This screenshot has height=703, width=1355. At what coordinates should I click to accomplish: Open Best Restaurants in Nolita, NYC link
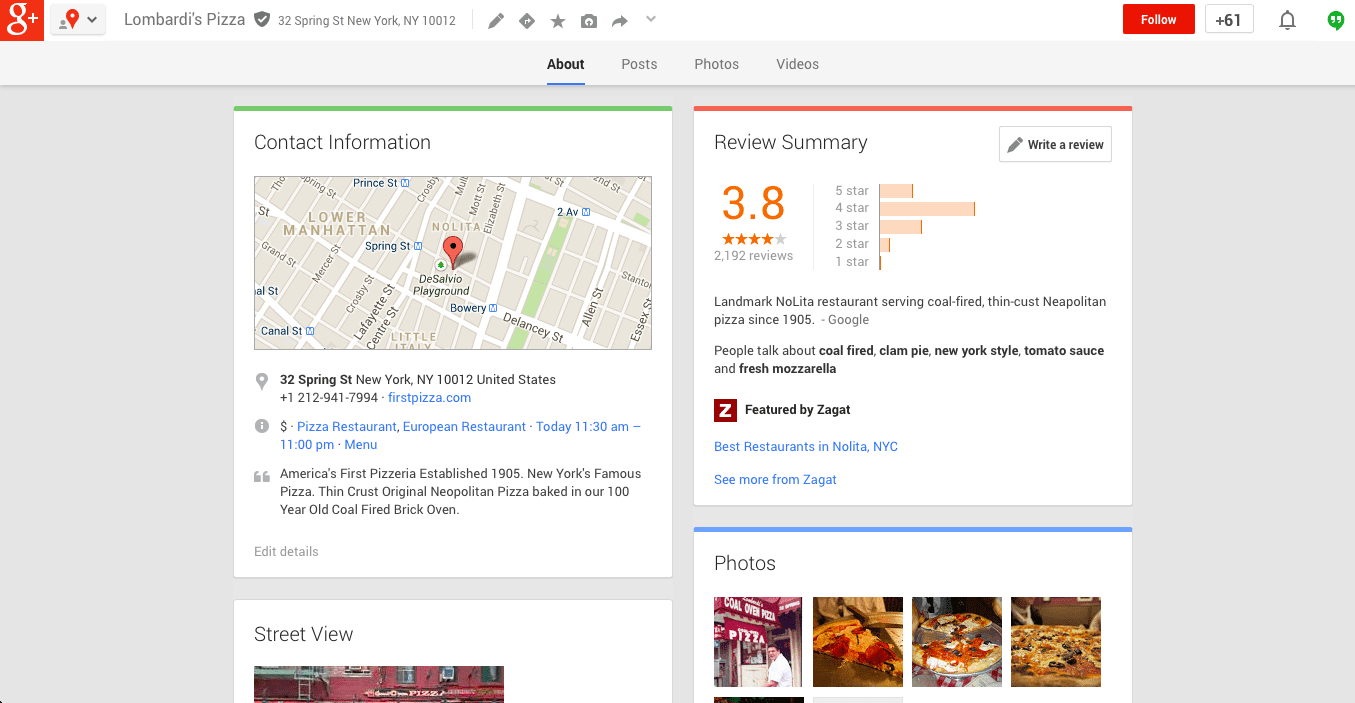[x=806, y=447]
